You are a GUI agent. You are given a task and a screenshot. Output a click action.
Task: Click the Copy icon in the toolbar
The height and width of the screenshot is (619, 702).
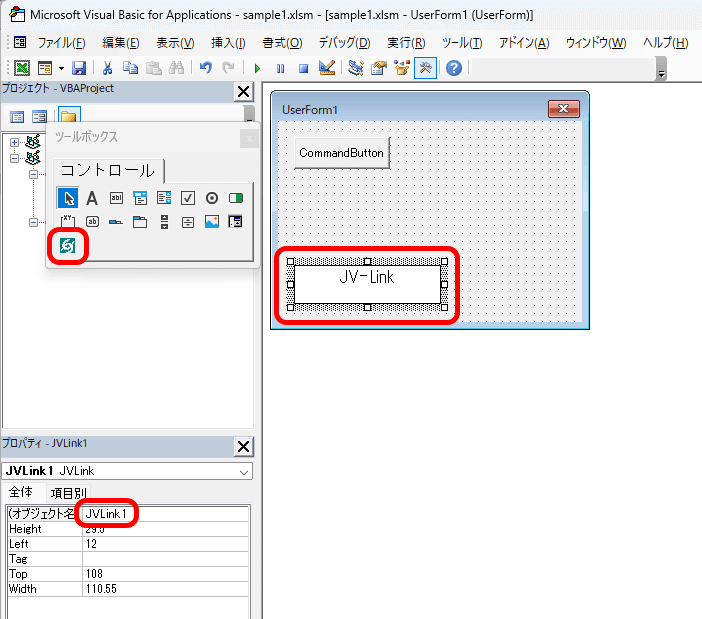[130, 68]
